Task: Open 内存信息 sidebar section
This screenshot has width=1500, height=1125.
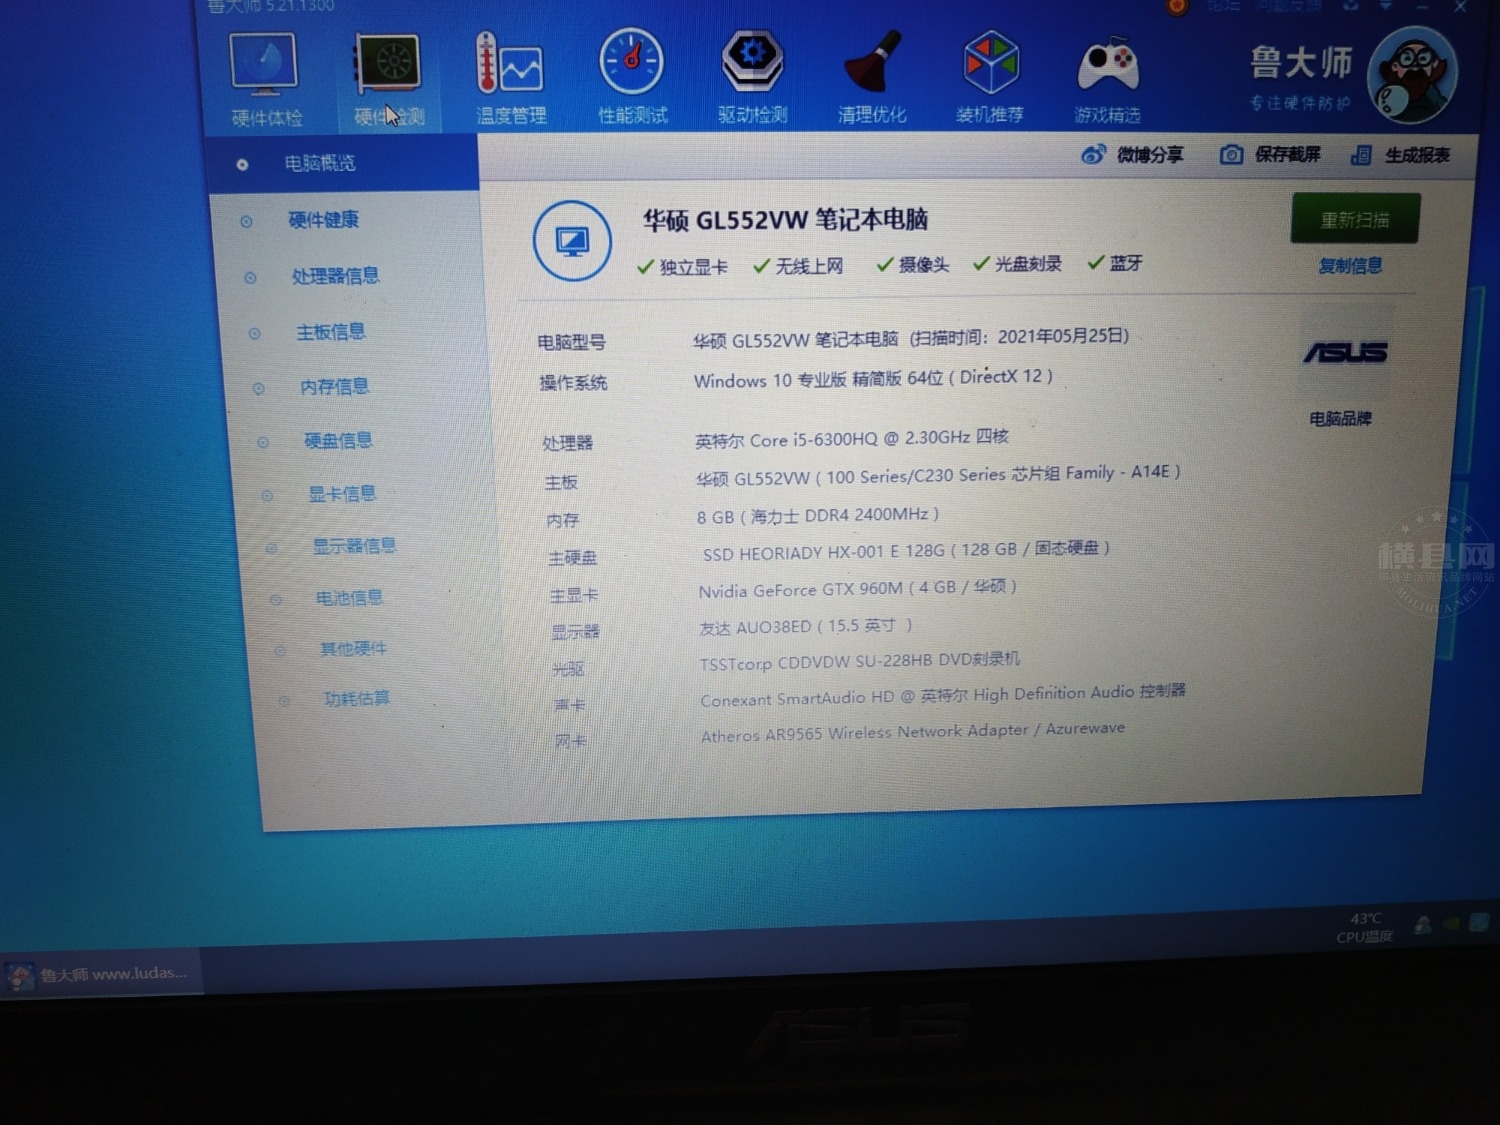Action: [x=334, y=386]
